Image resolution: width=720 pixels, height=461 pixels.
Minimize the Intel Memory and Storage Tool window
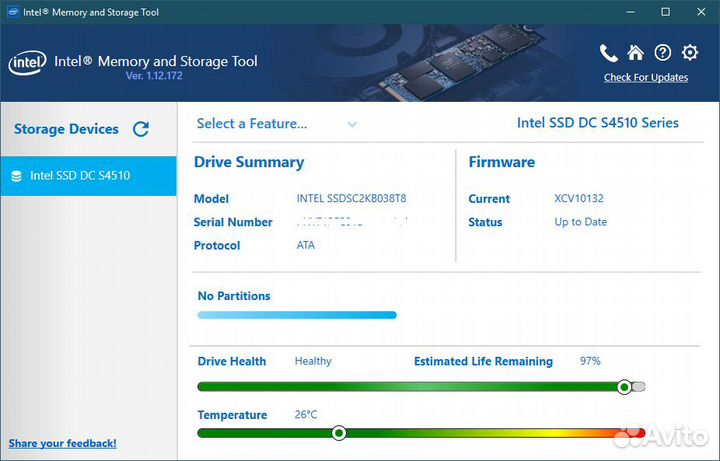tap(630, 12)
